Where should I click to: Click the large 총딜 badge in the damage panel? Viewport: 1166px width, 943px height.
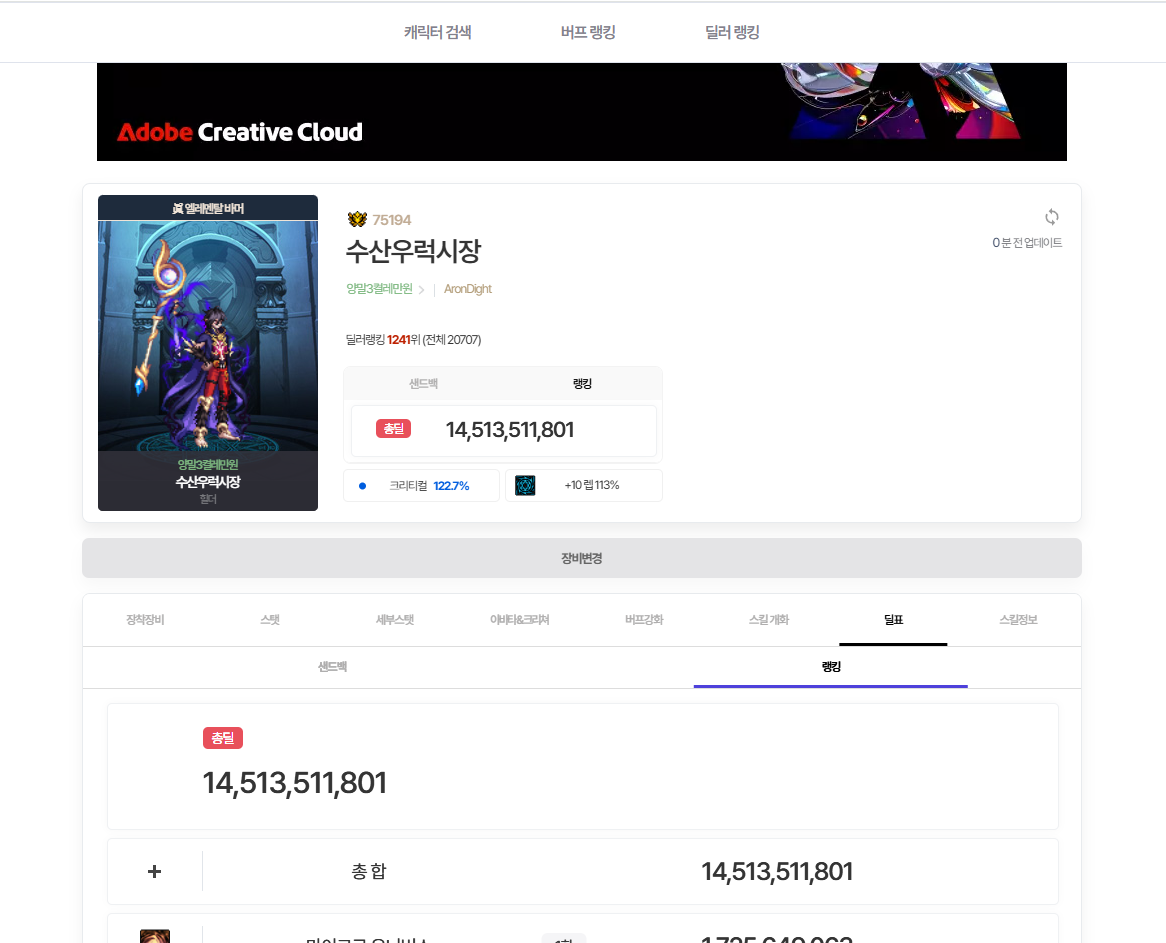click(x=223, y=738)
